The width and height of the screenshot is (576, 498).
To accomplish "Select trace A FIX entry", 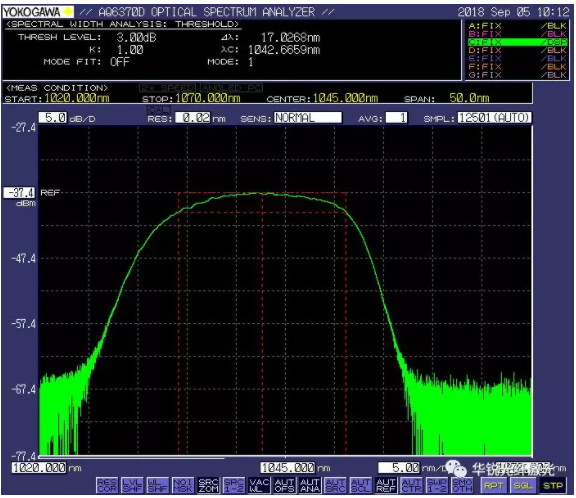I will 518,26.
